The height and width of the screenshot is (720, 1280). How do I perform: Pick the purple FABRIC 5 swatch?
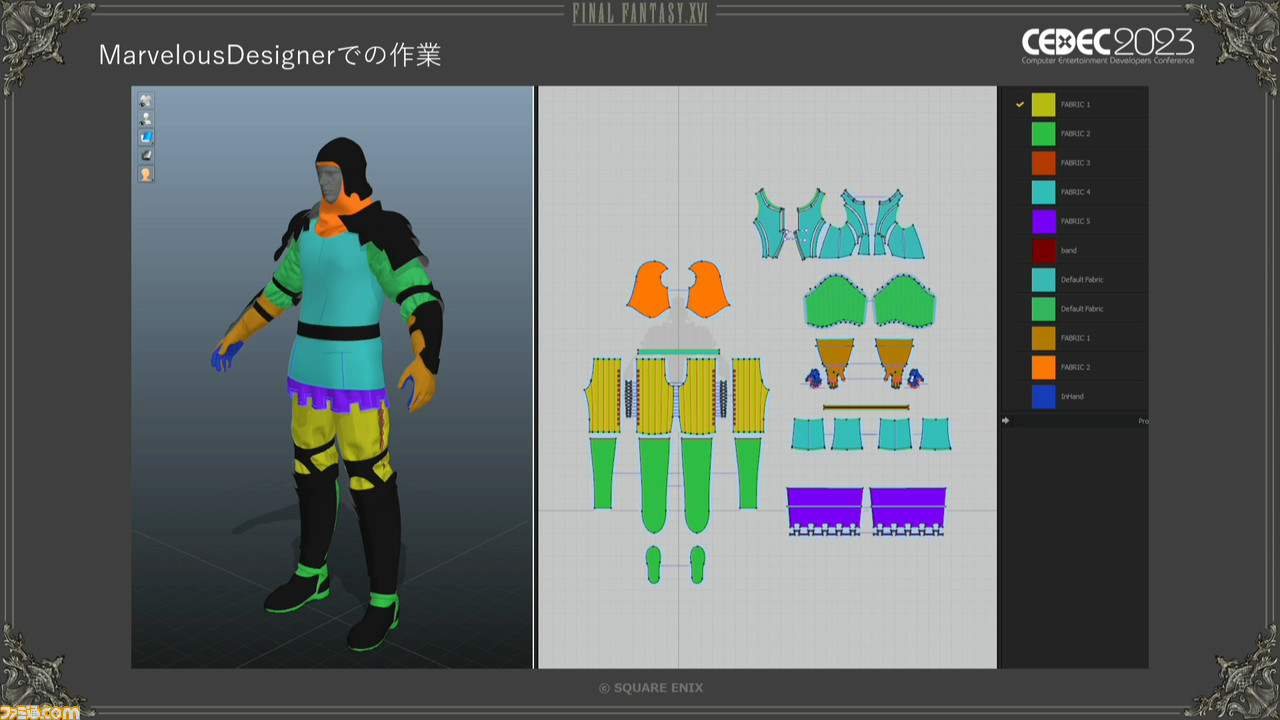(1044, 221)
